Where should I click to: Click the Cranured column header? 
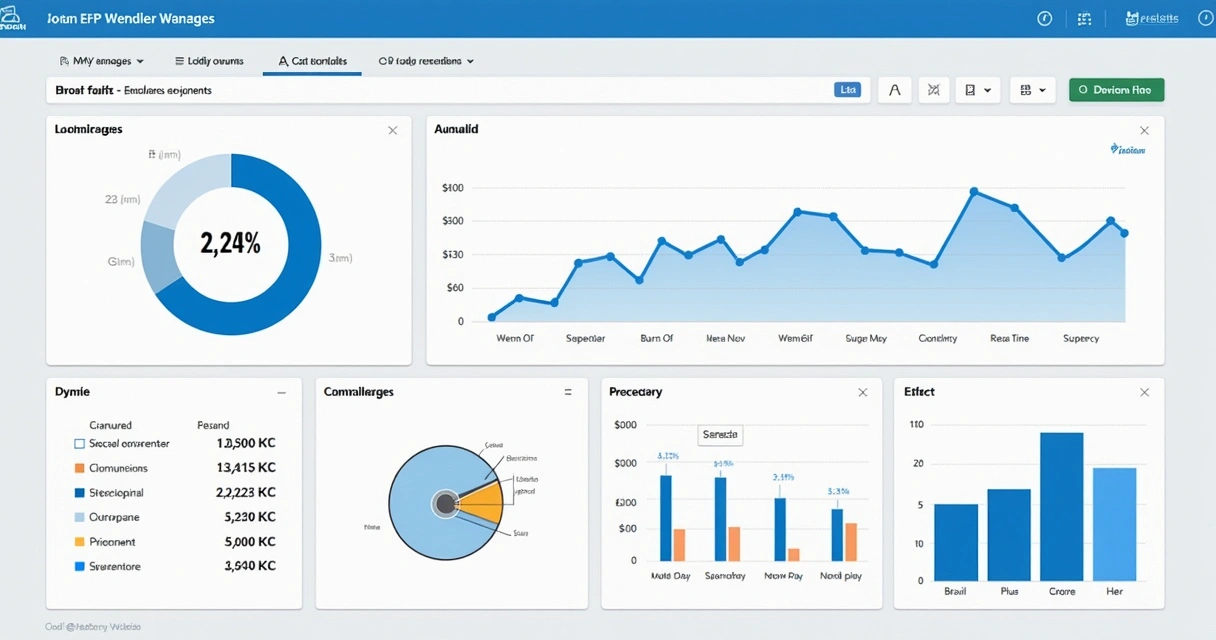coord(110,425)
